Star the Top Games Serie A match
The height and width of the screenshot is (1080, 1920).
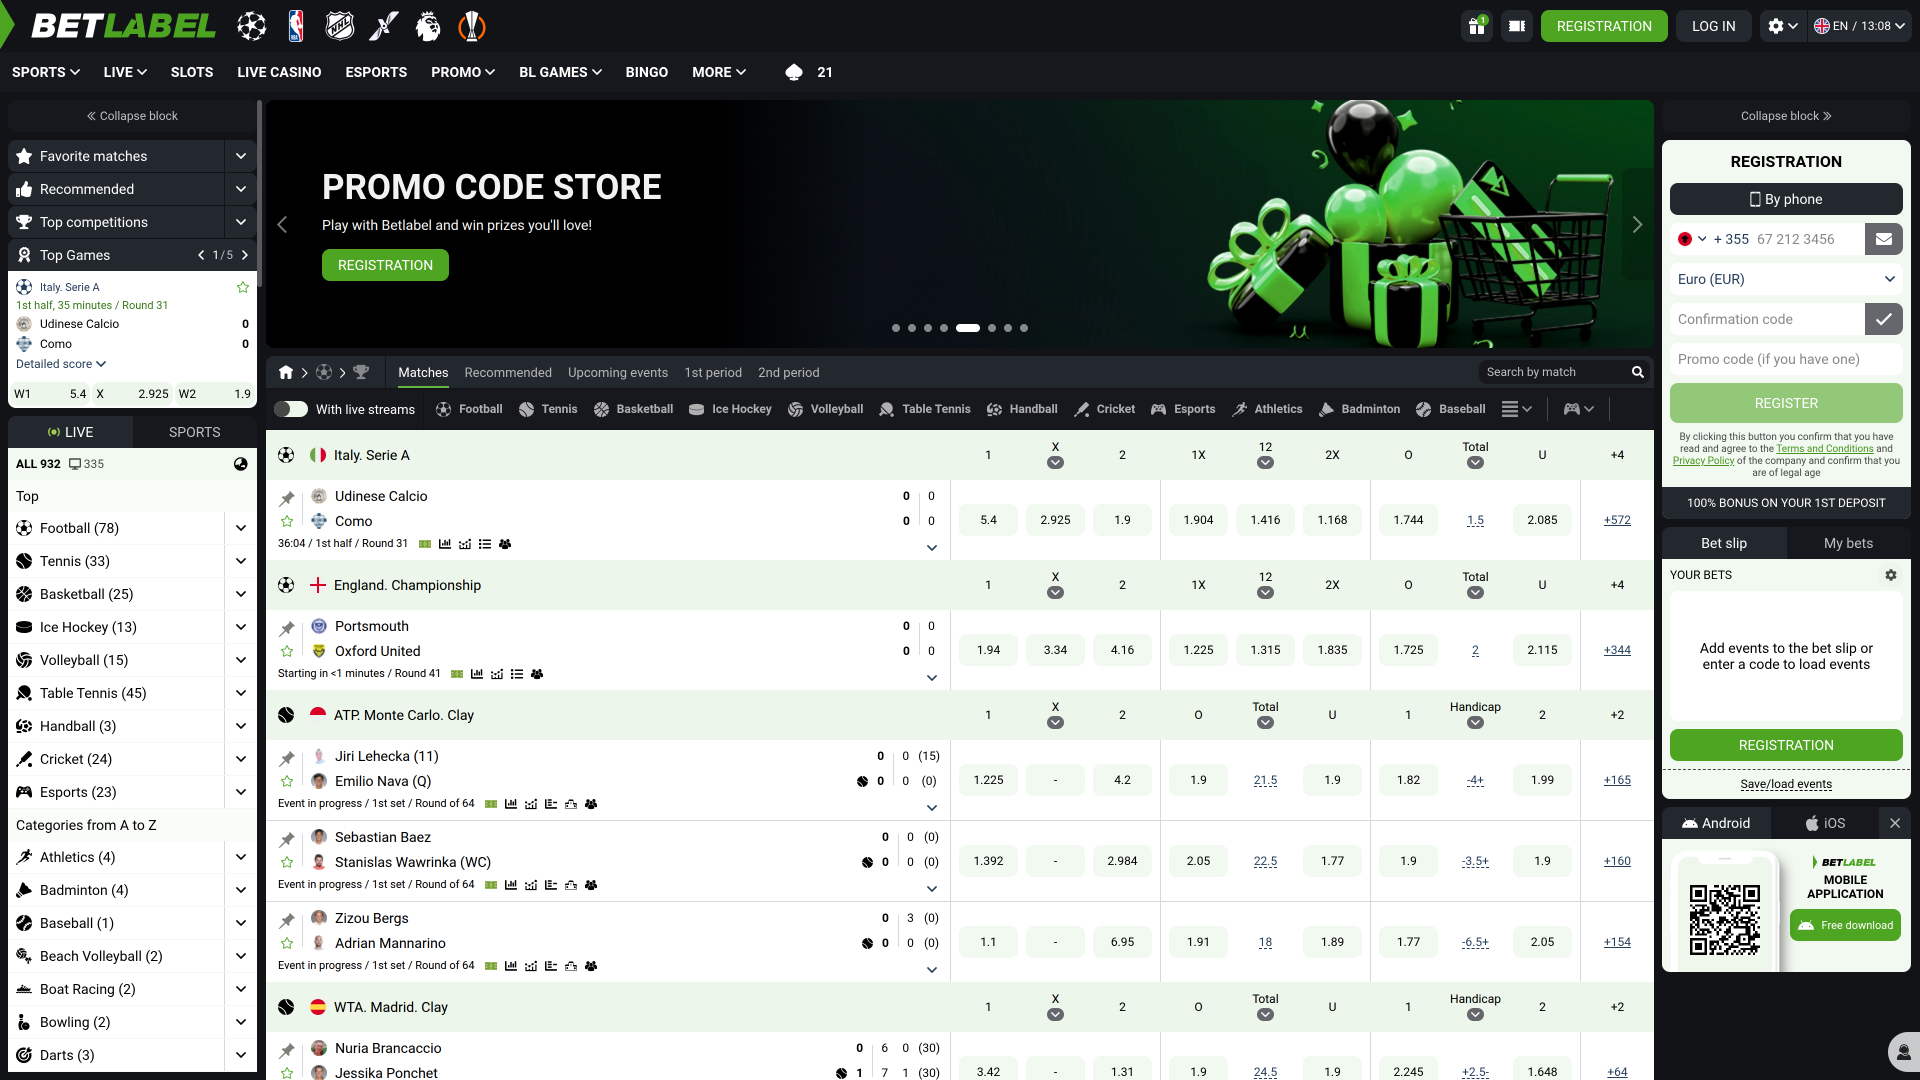point(242,287)
